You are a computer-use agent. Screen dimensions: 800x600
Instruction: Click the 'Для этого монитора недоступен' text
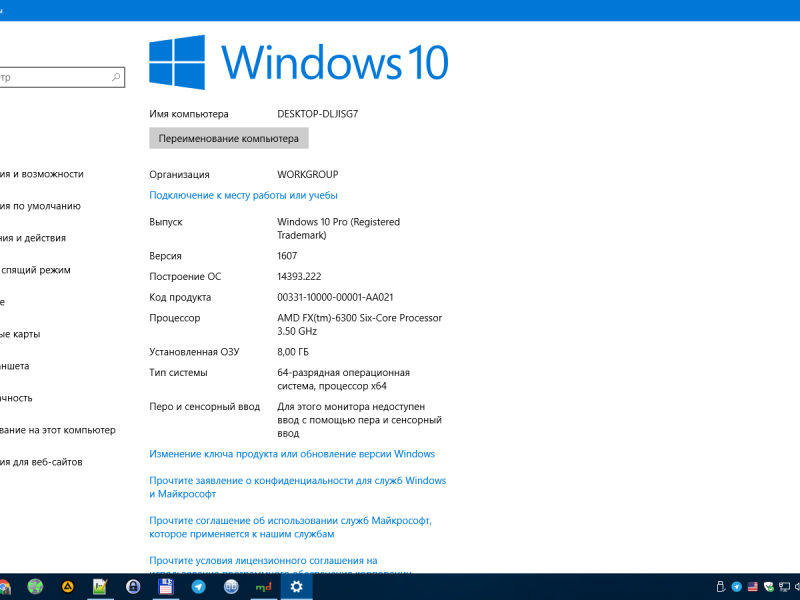click(359, 420)
